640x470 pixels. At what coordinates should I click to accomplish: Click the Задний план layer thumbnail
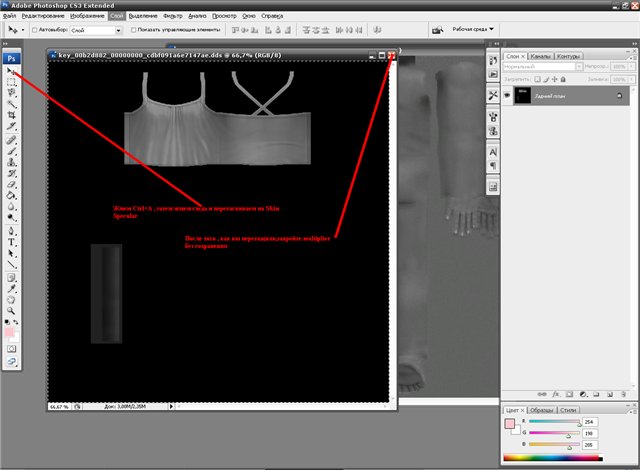(524, 94)
